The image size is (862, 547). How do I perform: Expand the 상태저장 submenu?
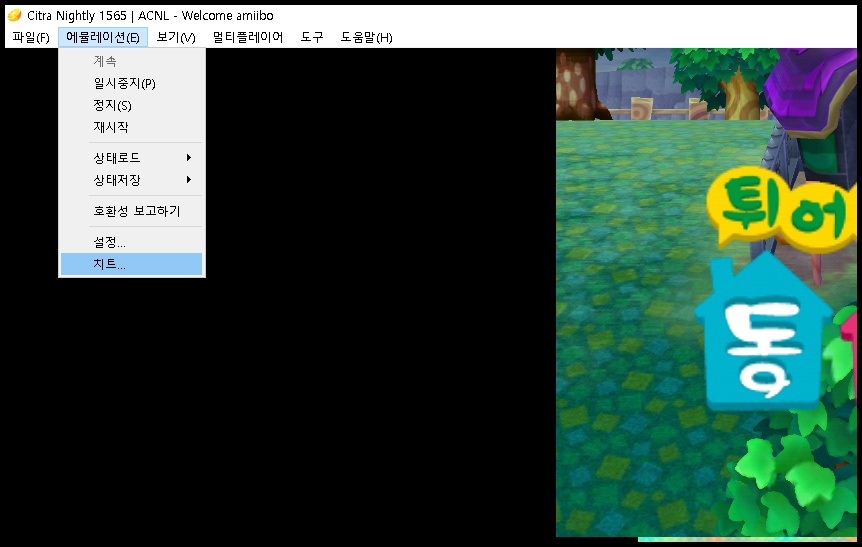click(131, 180)
